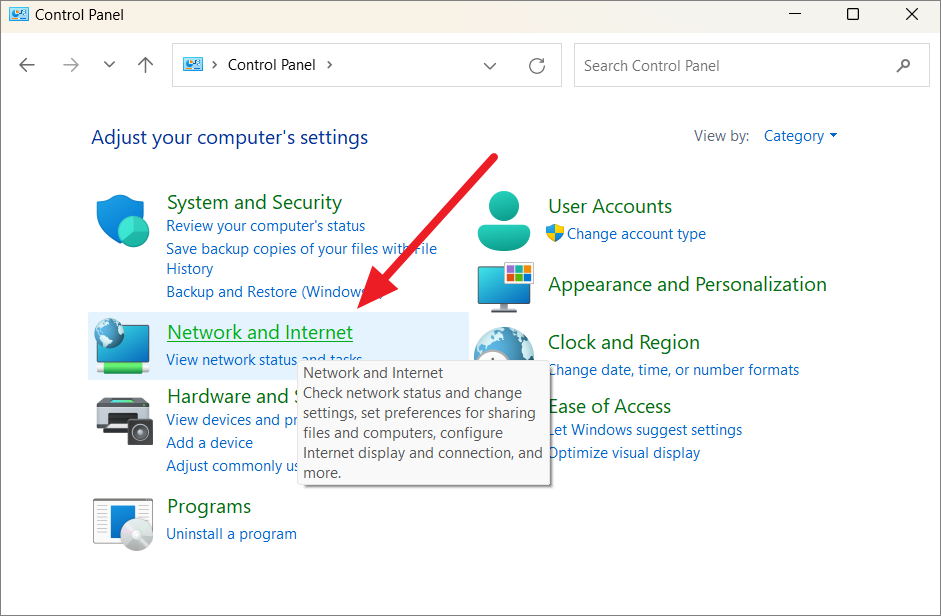Click the Programs category icon
941x616 pixels.
point(122,523)
